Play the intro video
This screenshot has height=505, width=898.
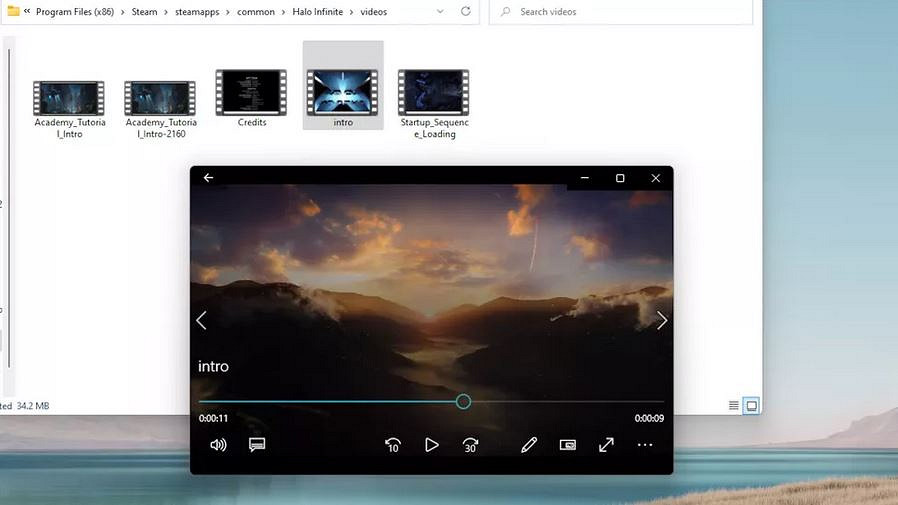point(431,445)
